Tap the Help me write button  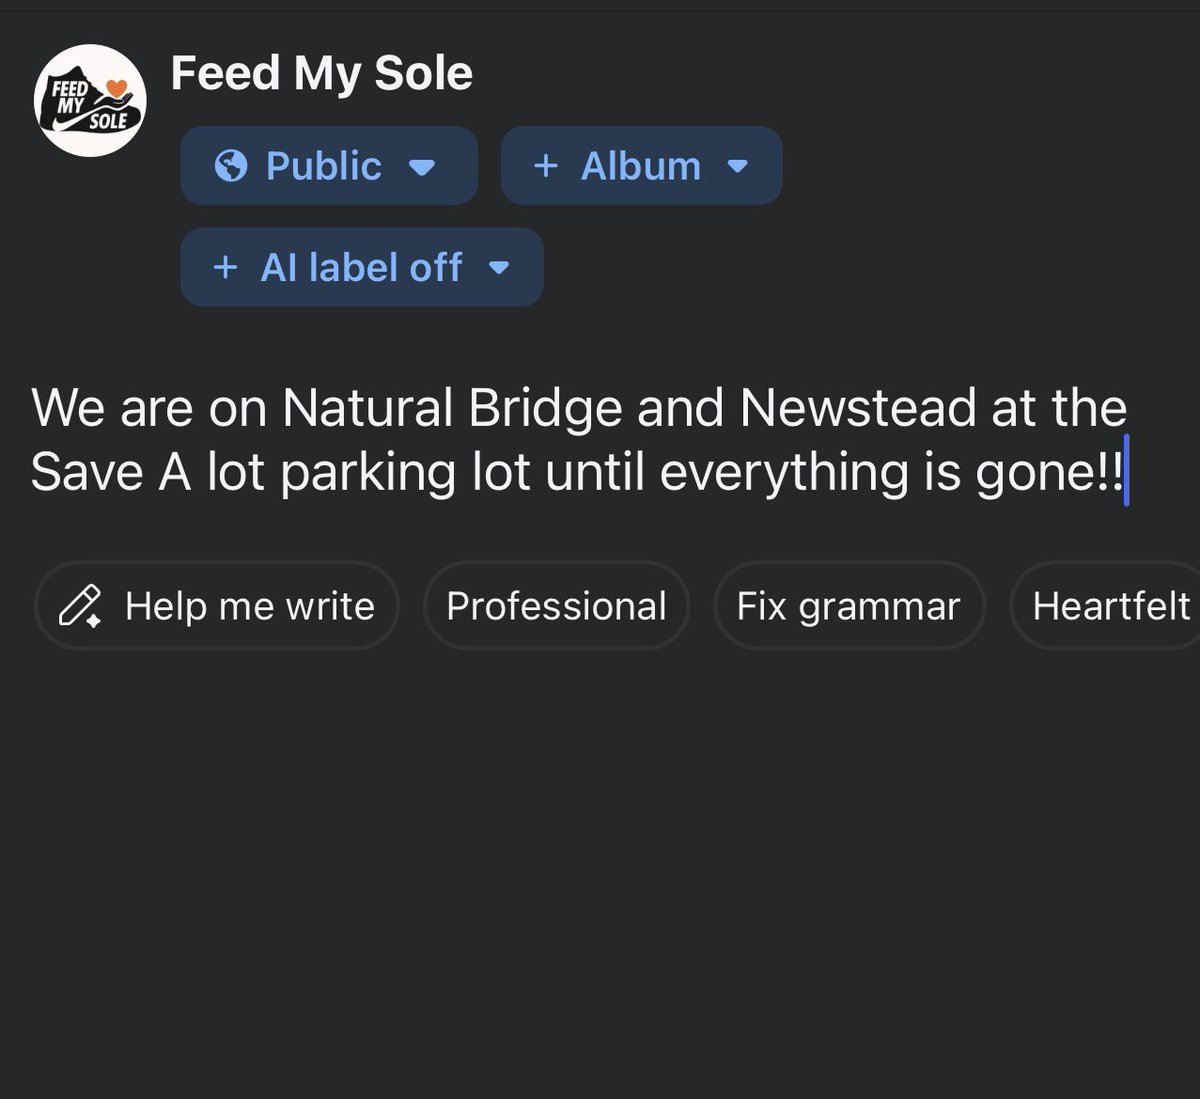click(x=217, y=606)
